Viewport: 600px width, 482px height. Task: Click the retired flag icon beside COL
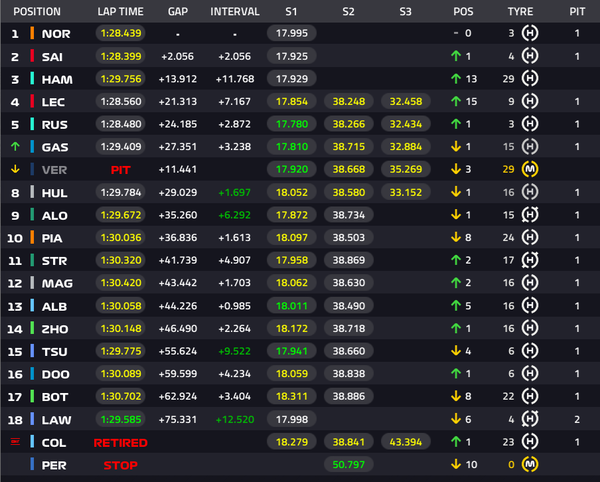pos(15,442)
